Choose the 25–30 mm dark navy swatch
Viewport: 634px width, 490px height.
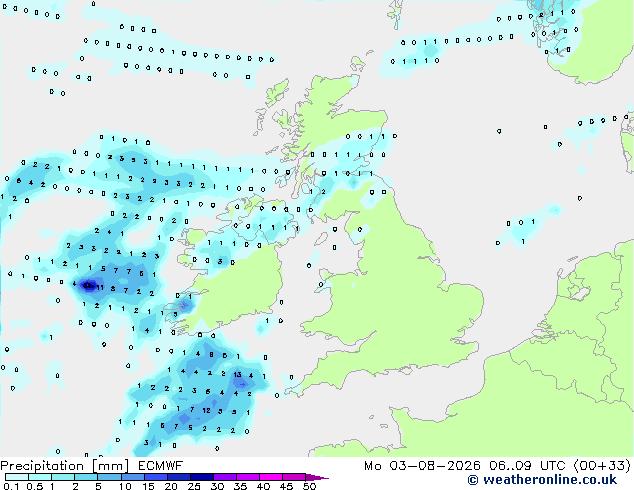point(201,477)
